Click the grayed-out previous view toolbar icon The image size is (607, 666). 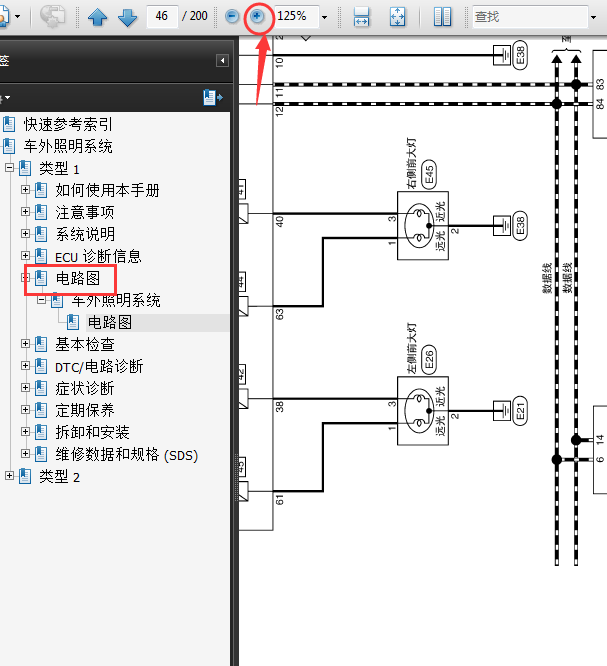(x=53, y=17)
